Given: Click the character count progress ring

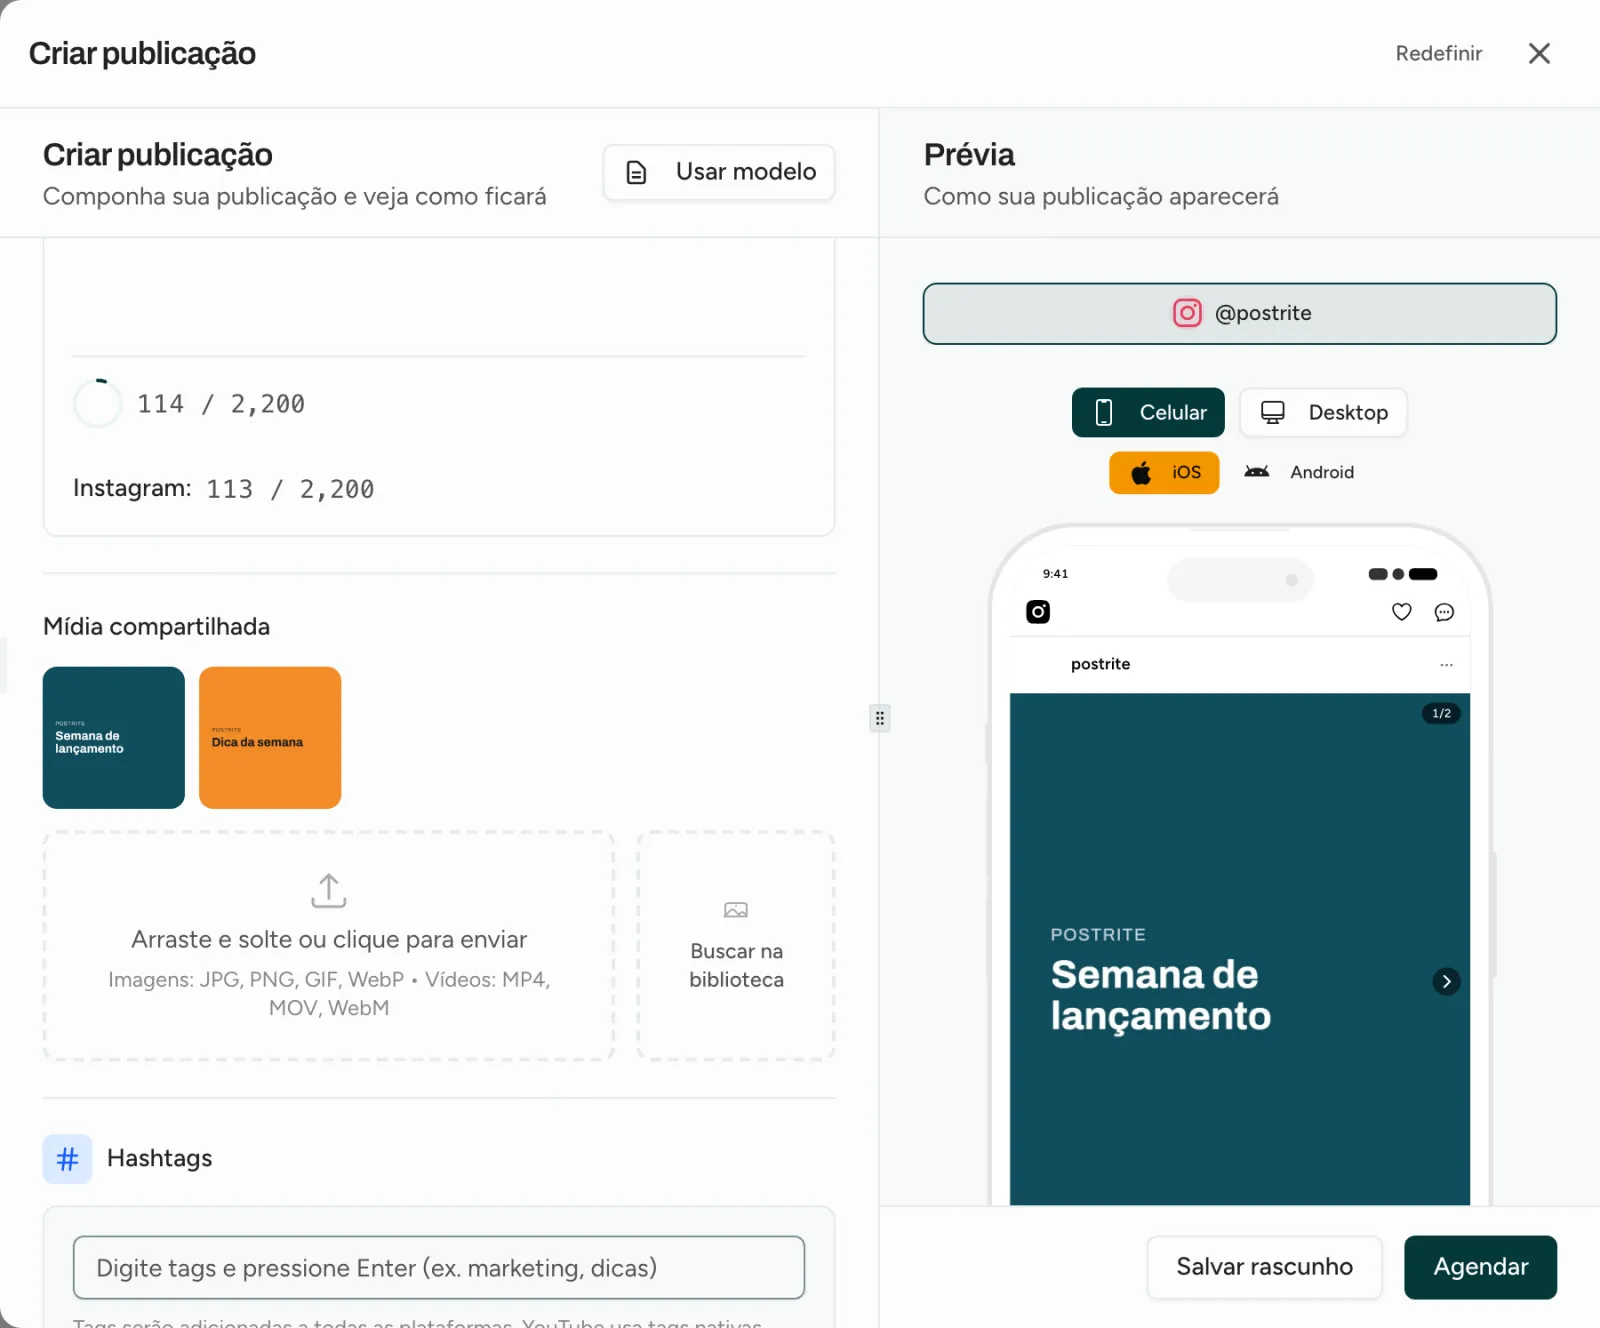Looking at the screenshot, I should 97,404.
